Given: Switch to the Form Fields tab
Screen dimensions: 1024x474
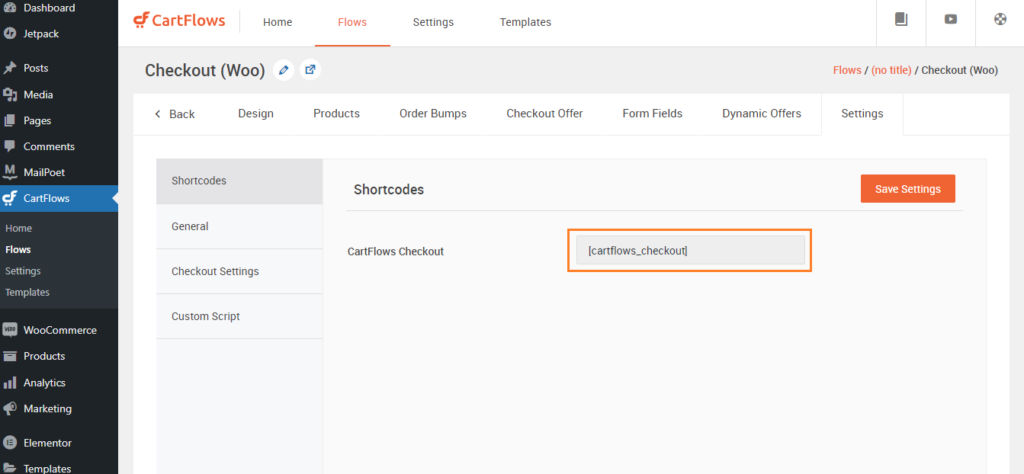Looking at the screenshot, I should pyautogui.click(x=652, y=114).
